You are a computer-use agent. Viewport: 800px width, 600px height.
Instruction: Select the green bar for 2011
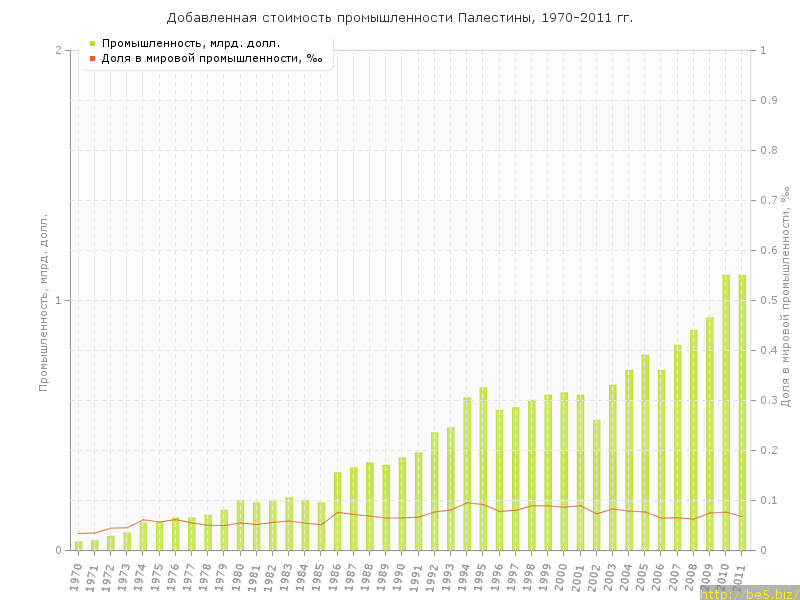pos(742,412)
